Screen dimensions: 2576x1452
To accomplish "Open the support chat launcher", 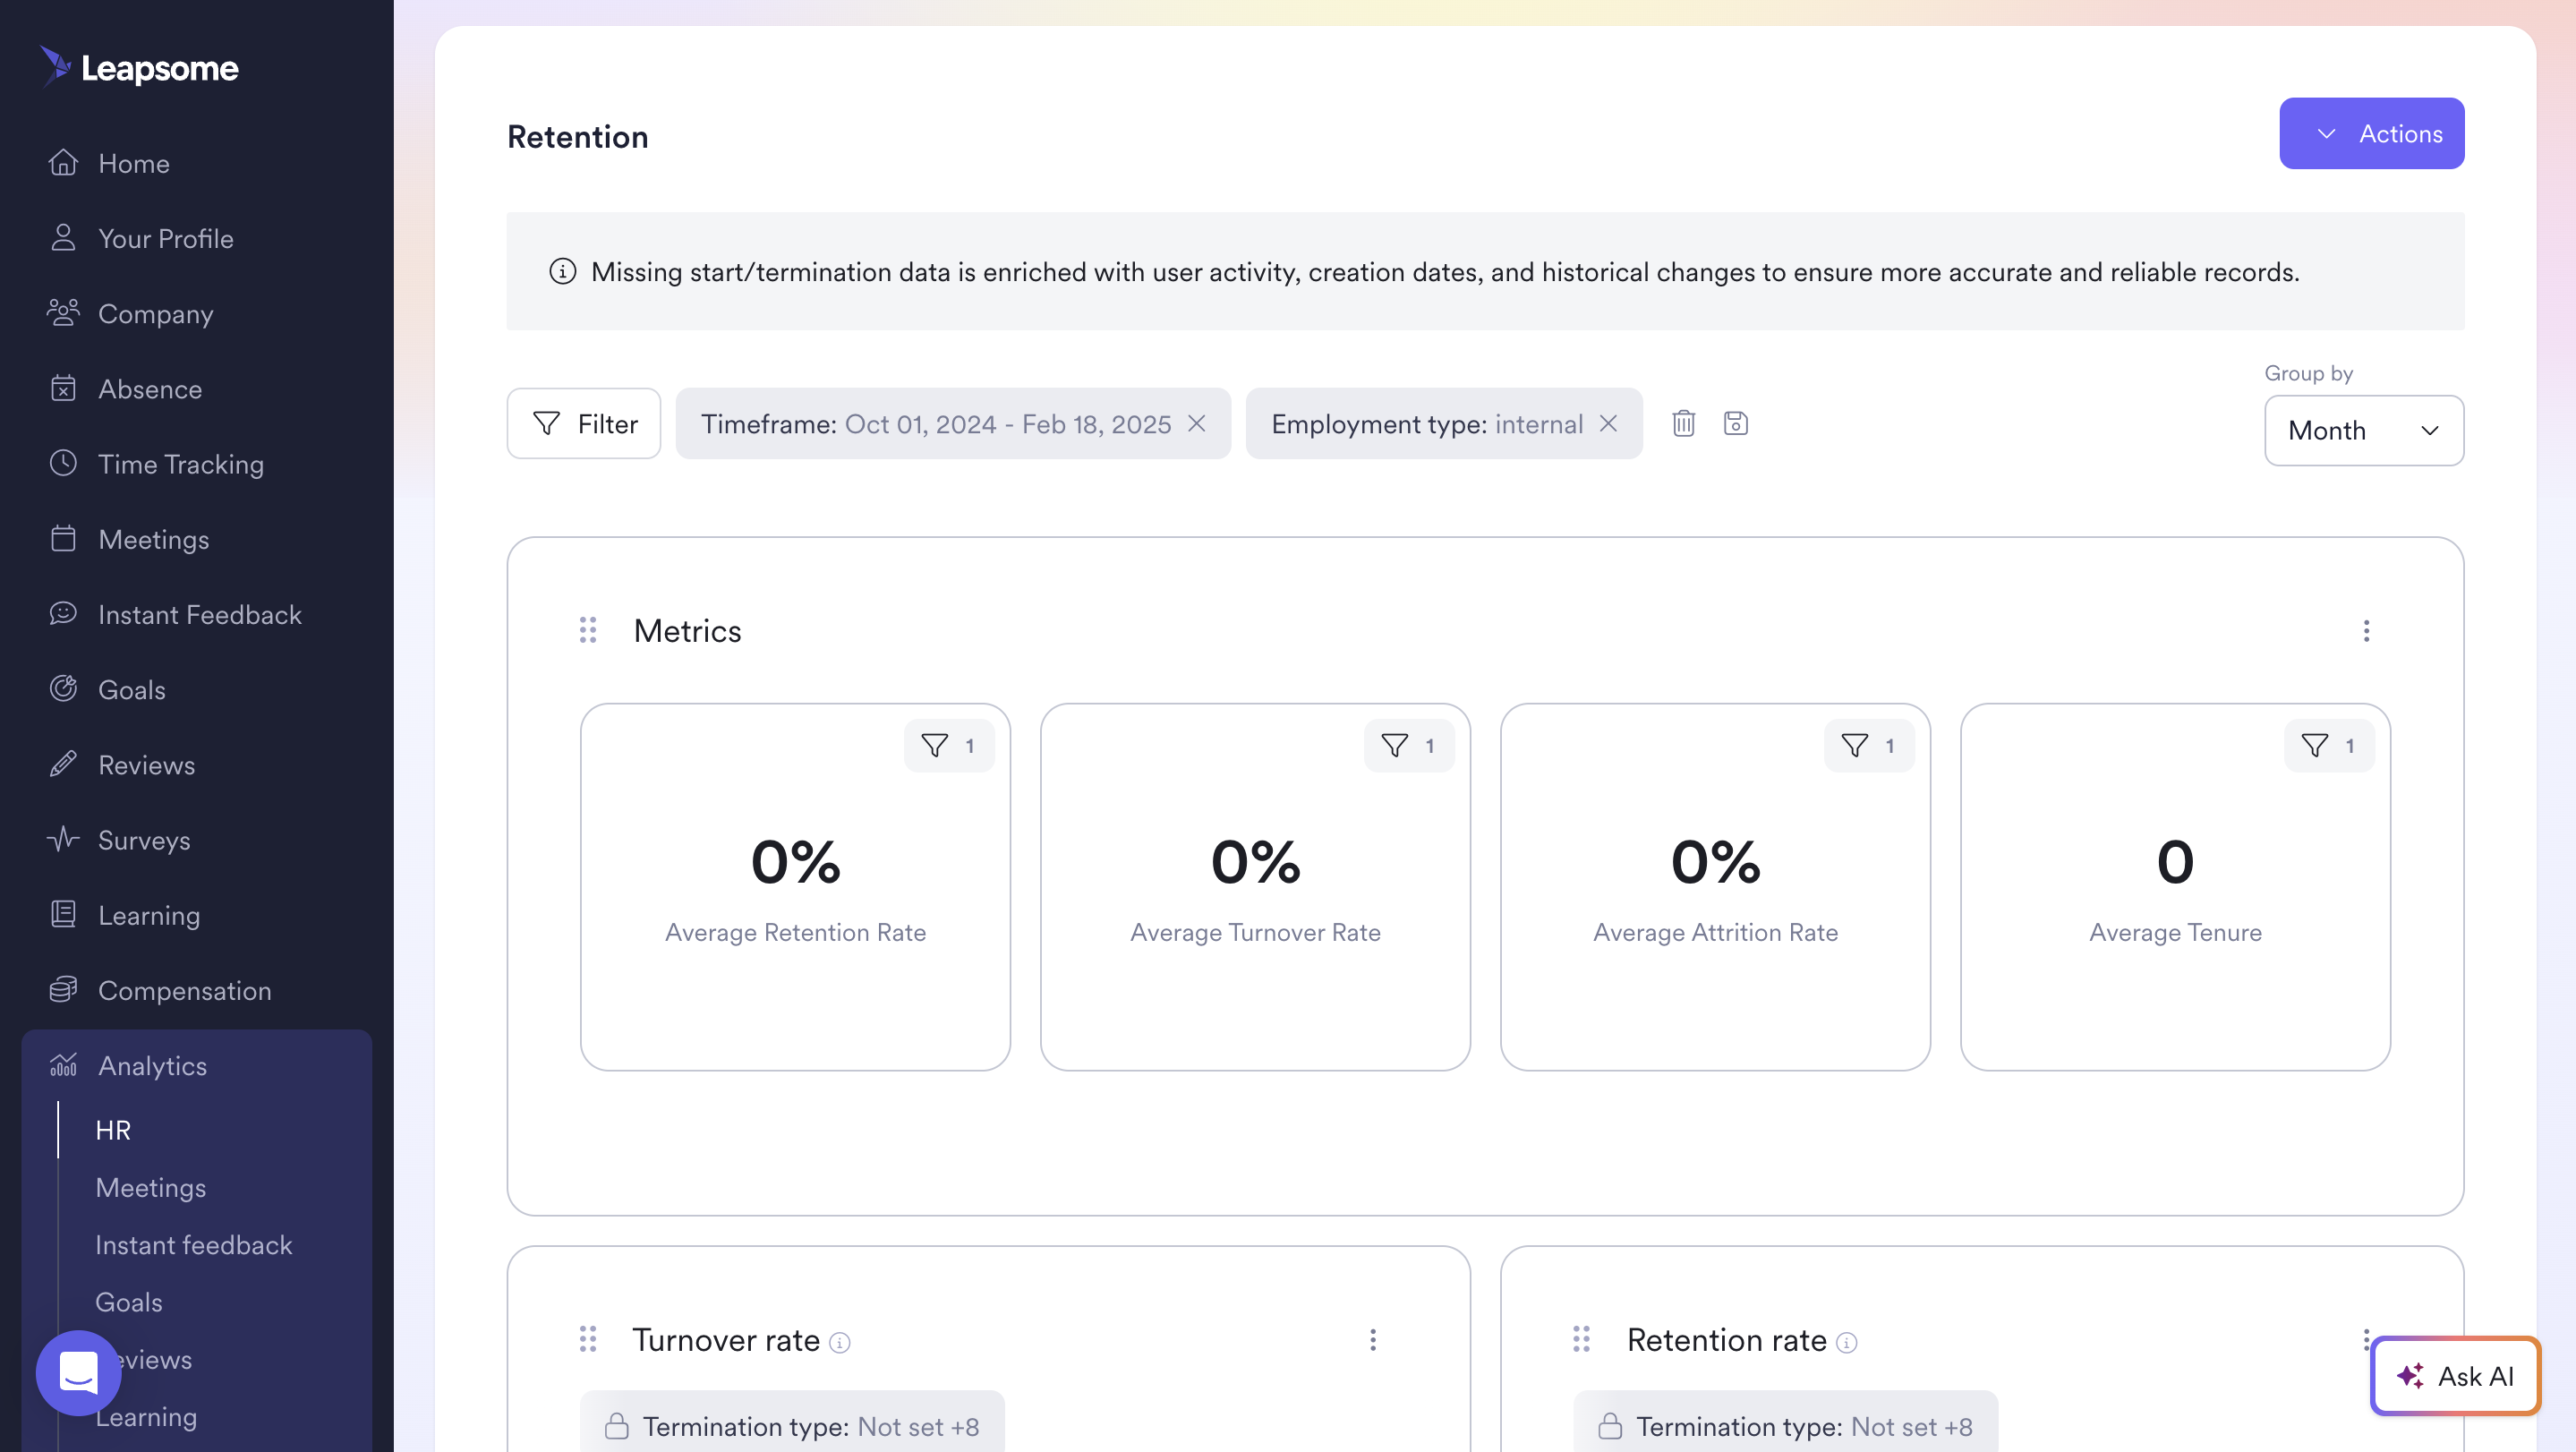I will pos(78,1372).
